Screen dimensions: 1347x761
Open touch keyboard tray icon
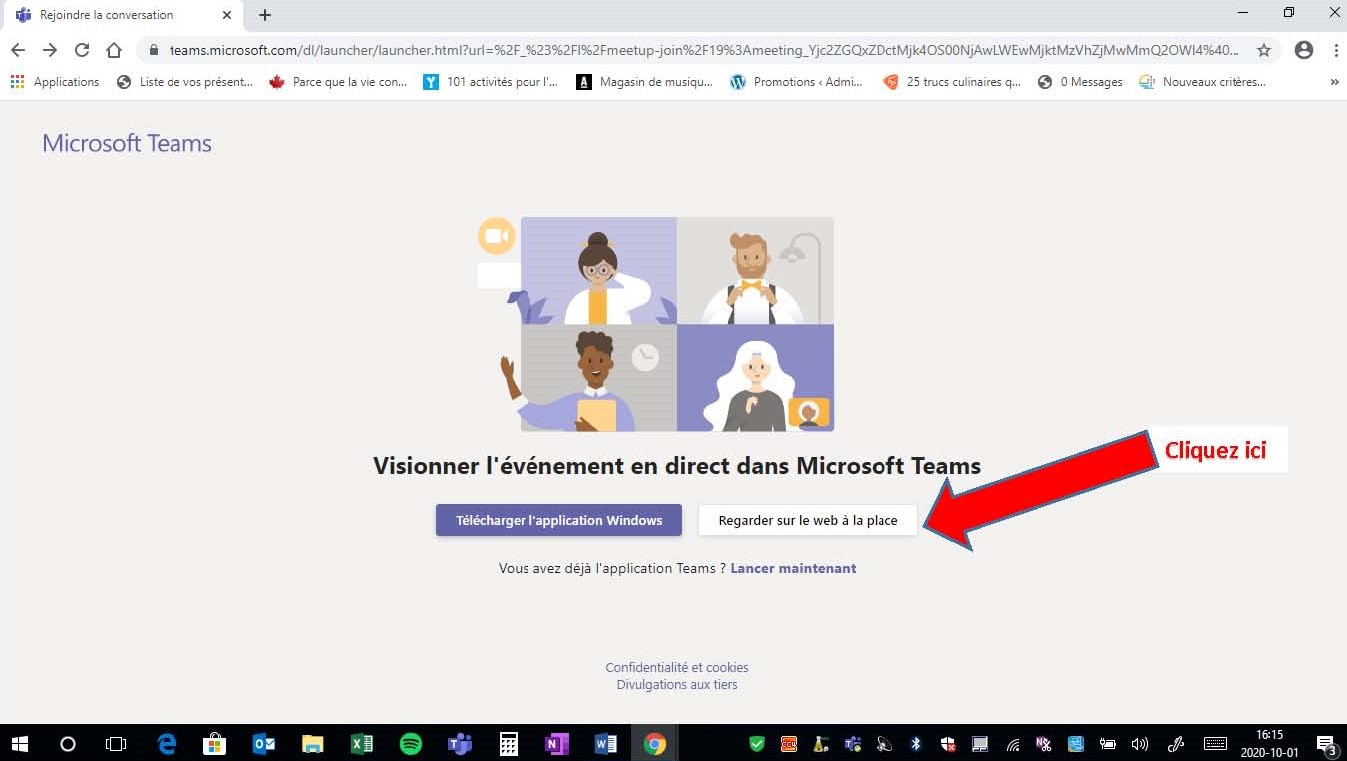pos(1215,744)
